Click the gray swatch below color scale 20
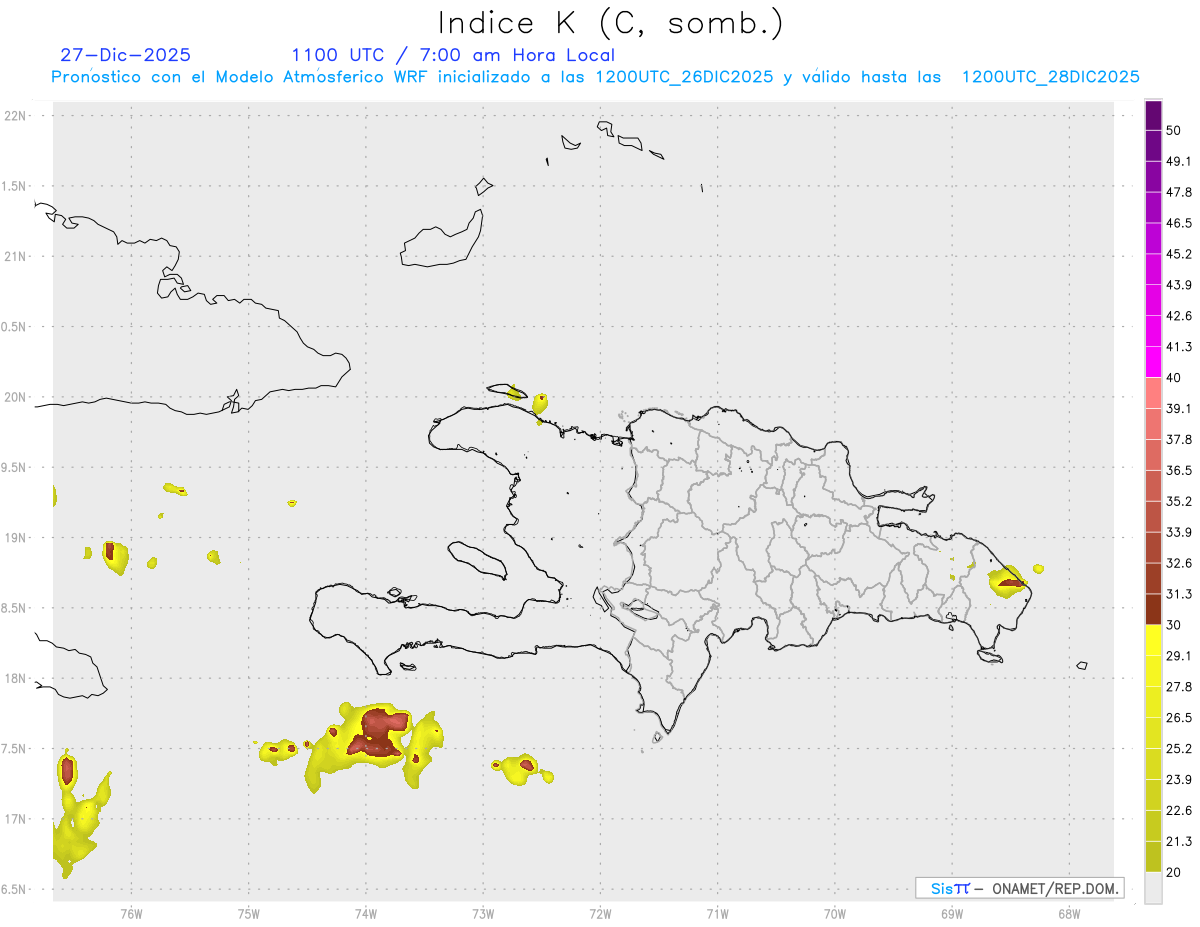The image size is (1200, 927). click(1153, 887)
